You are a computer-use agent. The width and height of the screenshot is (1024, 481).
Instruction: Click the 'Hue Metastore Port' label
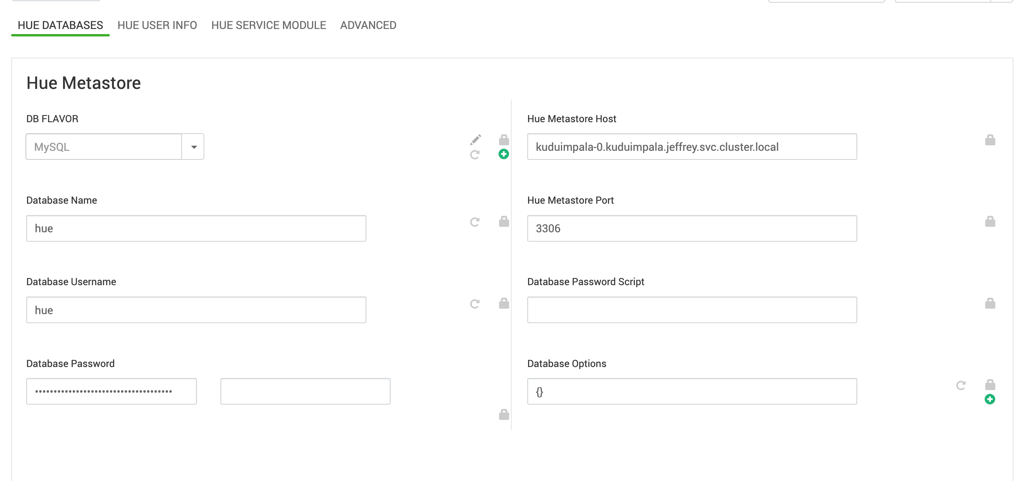(570, 200)
